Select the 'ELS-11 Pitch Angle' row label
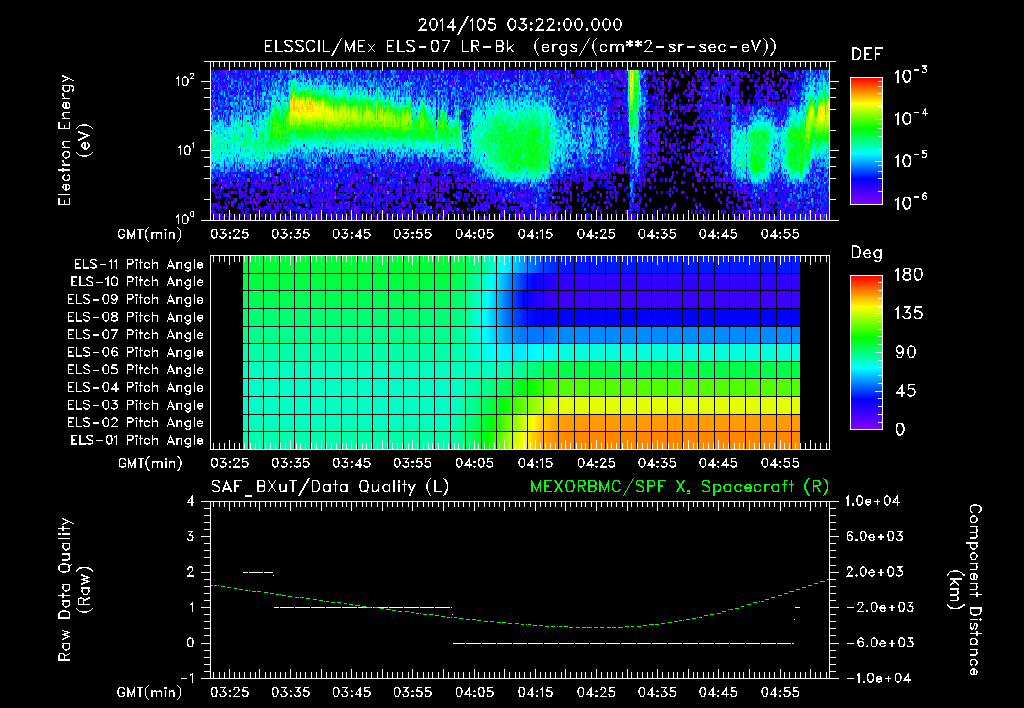 click(138, 265)
